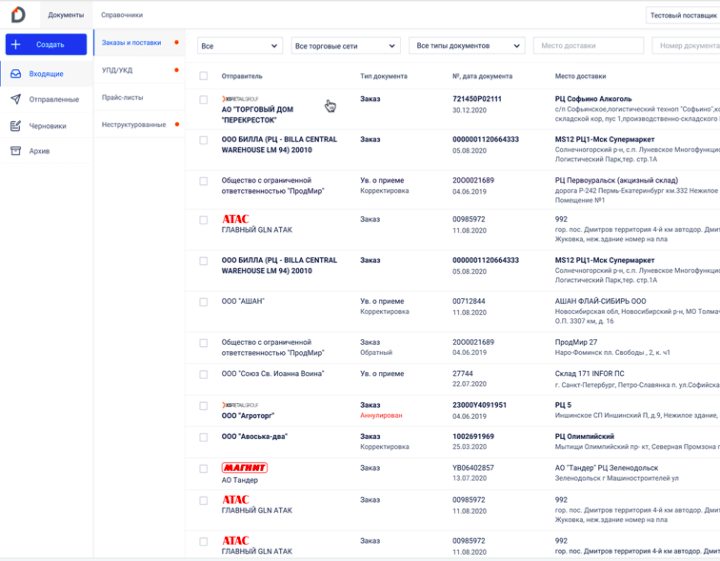Image resolution: width=720 pixels, height=561 pixels.
Task: Click РЦ Первоуральск (акцизный склад) cell
Action: click(616, 180)
